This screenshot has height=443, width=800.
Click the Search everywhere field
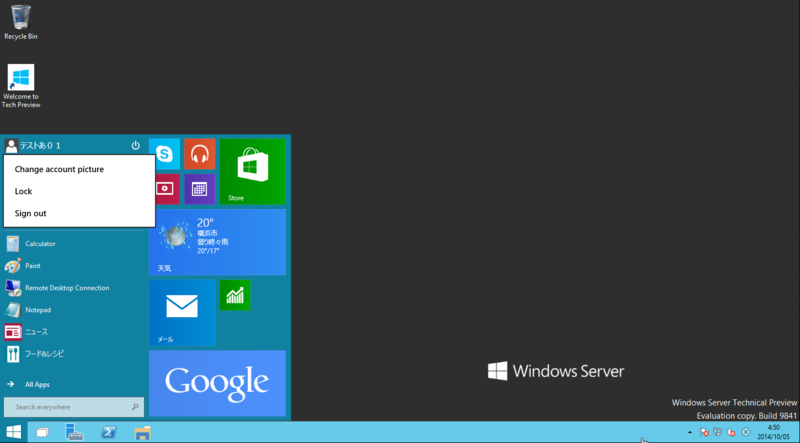74,407
